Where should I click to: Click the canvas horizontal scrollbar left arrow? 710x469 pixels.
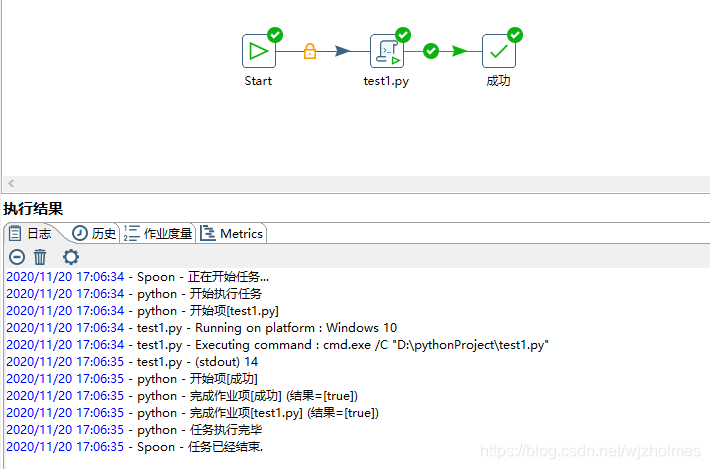11,183
